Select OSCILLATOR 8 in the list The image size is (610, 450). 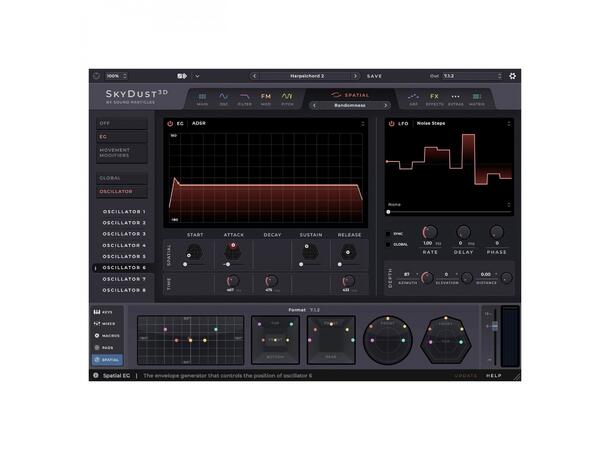pos(124,290)
